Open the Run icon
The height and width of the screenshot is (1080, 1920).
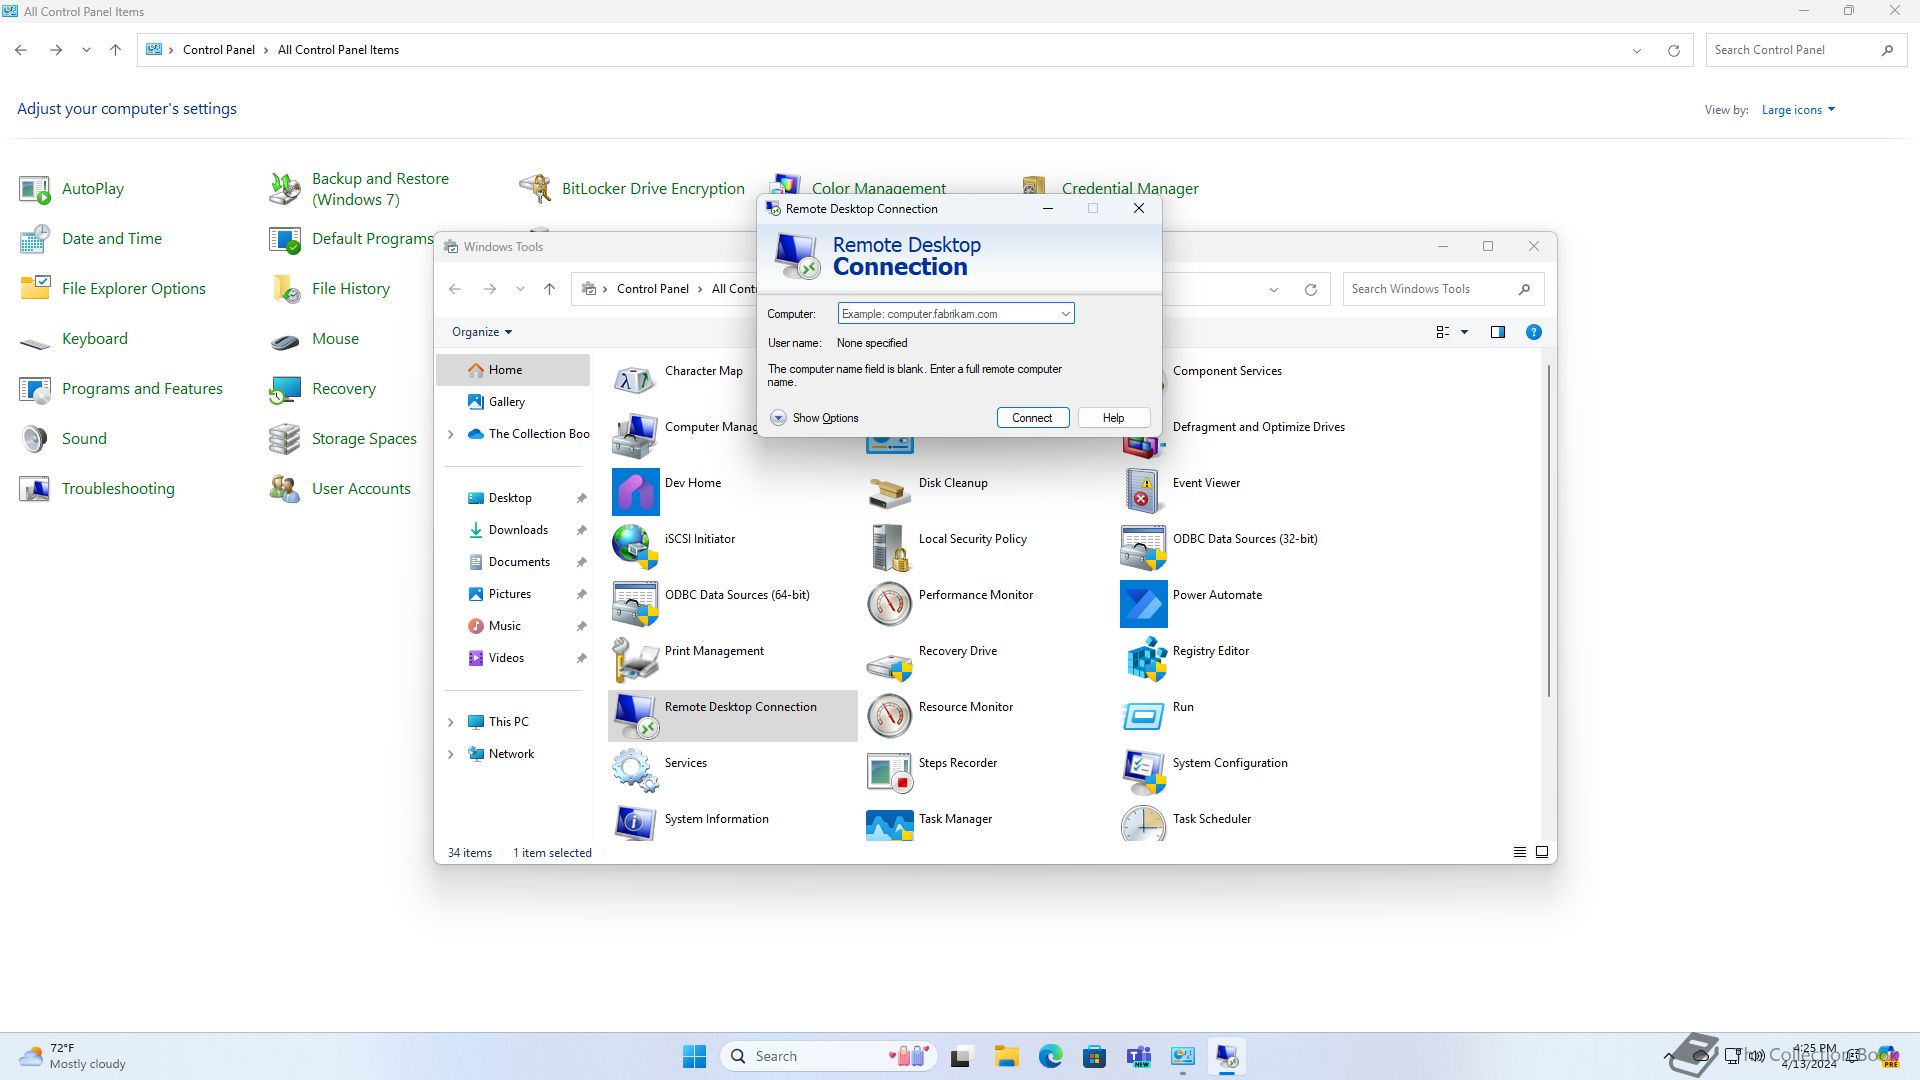[1143, 716]
